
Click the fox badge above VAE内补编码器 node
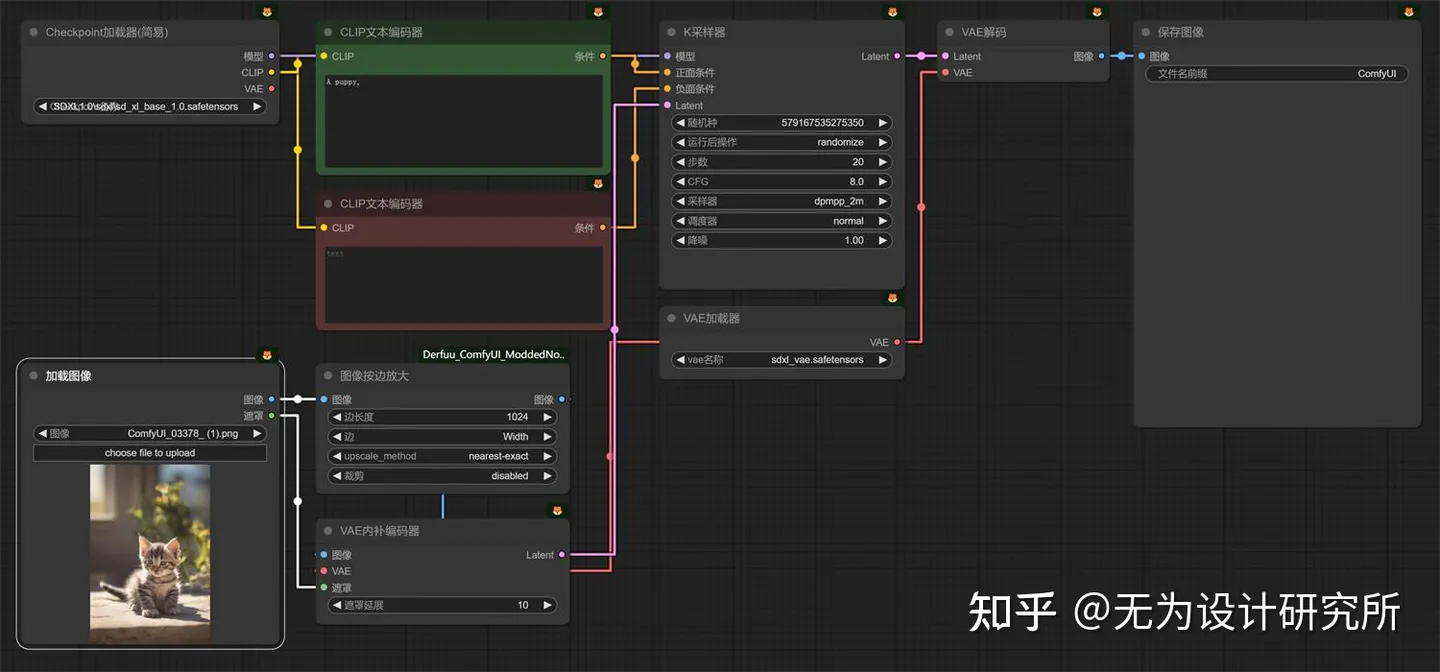pos(557,511)
